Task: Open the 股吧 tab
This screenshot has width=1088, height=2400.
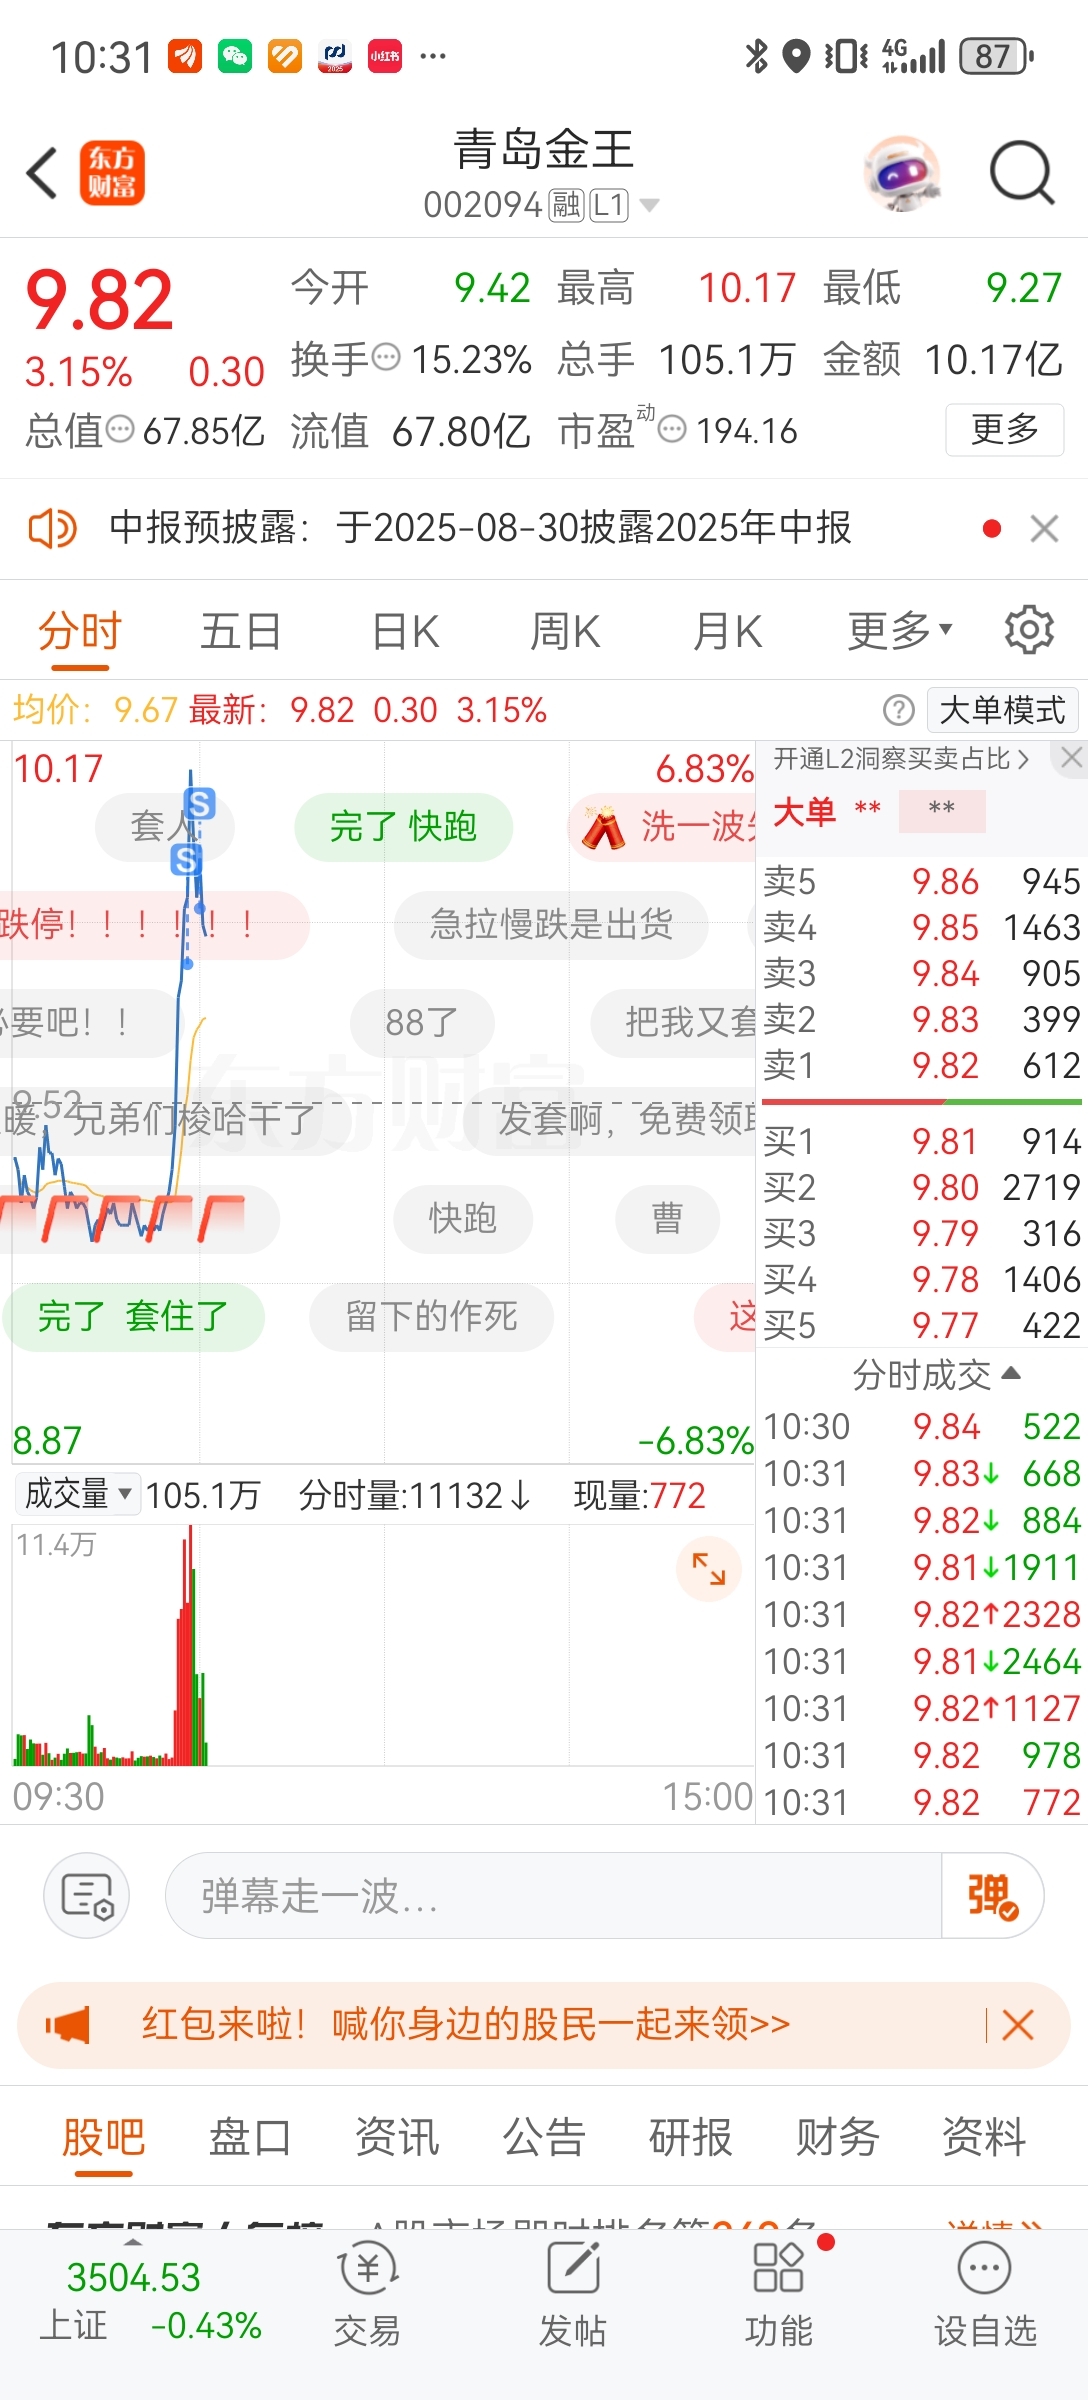Action: 104,2137
